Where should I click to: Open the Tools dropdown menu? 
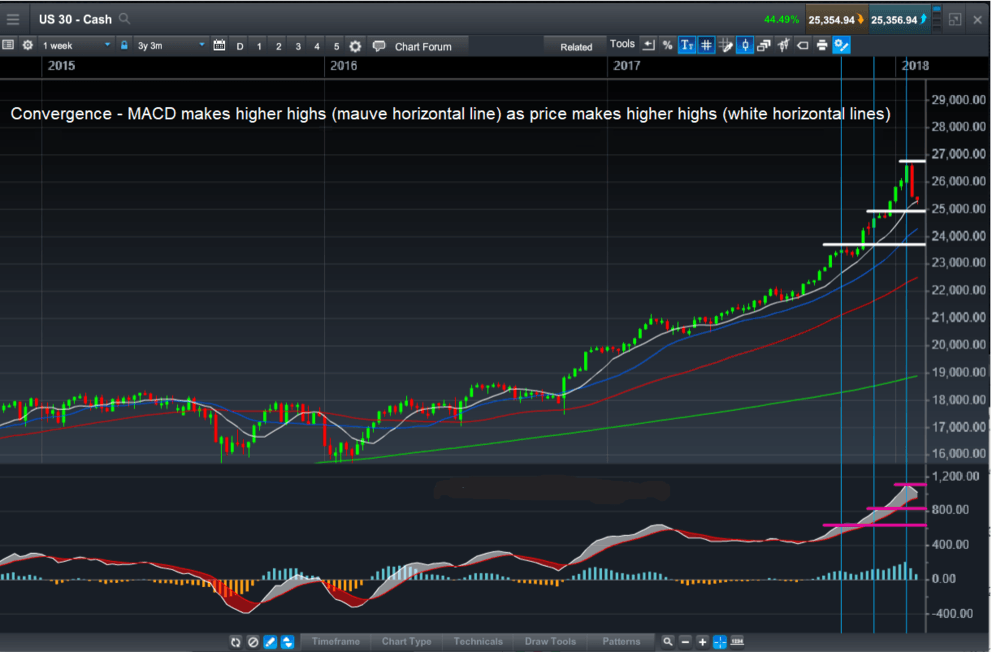[621, 44]
